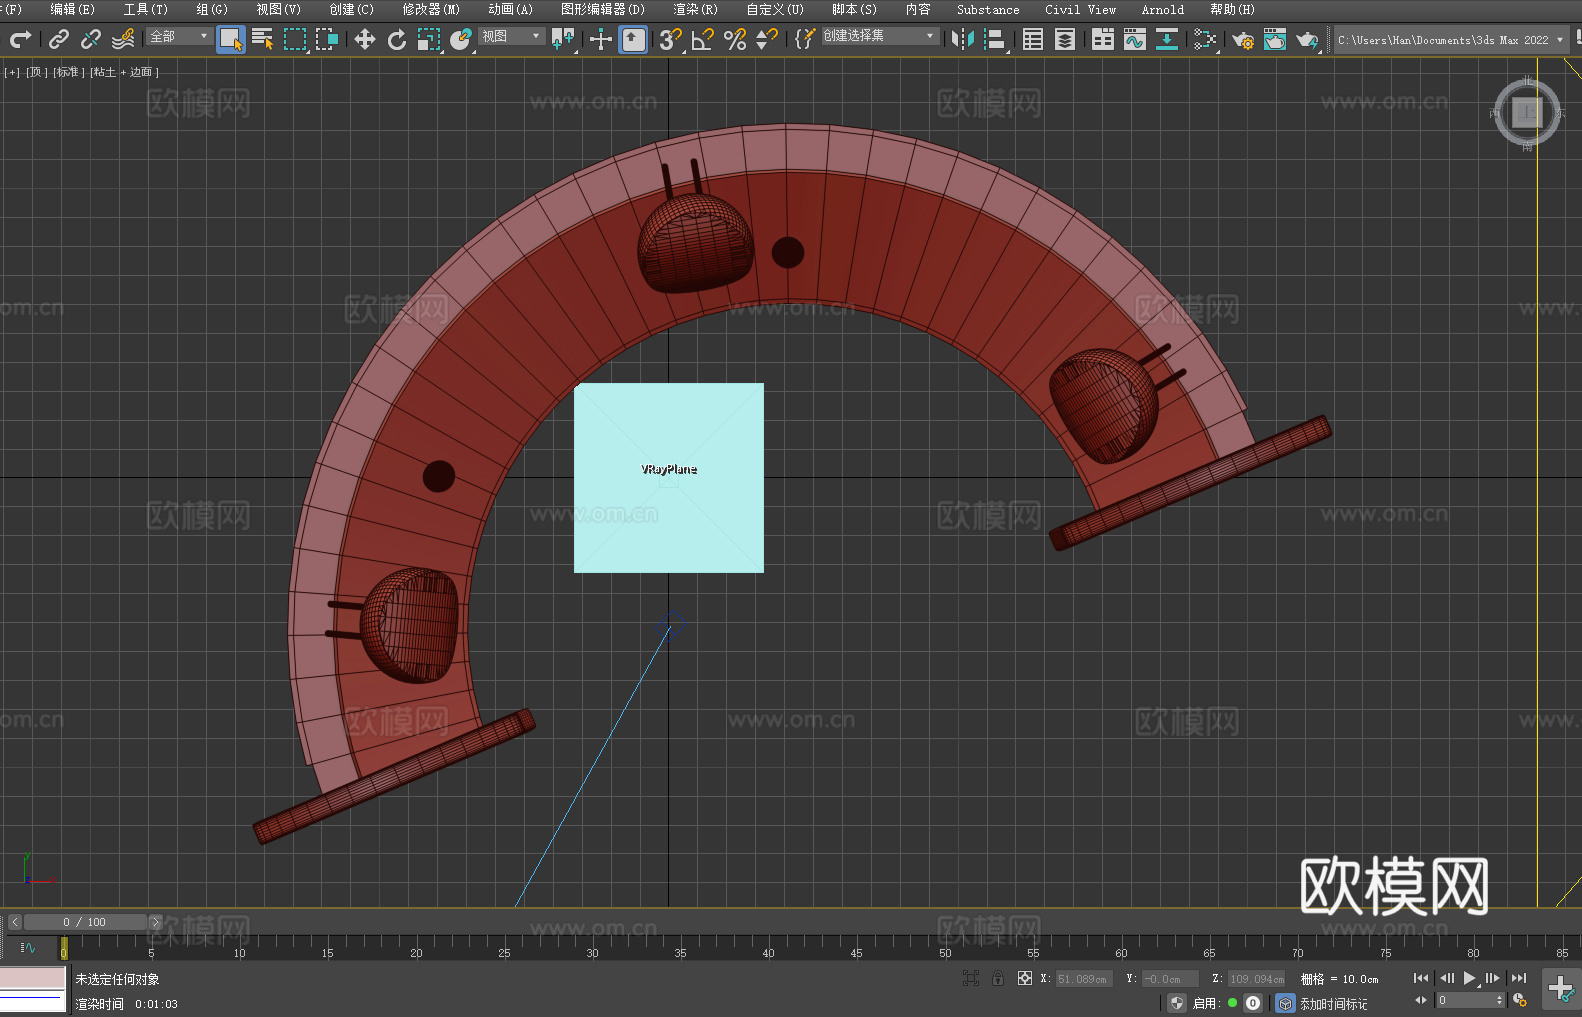The height and width of the screenshot is (1017, 1582).
Task: Activate Select and Place tool
Action: point(461,39)
